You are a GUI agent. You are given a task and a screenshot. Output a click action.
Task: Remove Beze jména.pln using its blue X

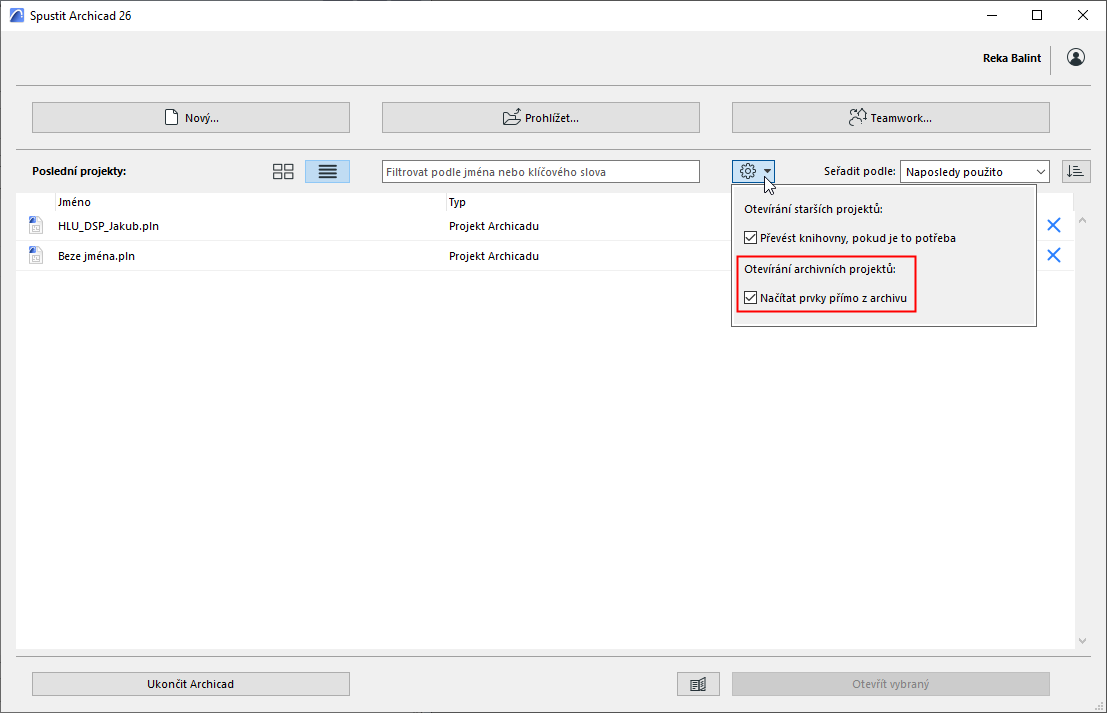click(1053, 254)
